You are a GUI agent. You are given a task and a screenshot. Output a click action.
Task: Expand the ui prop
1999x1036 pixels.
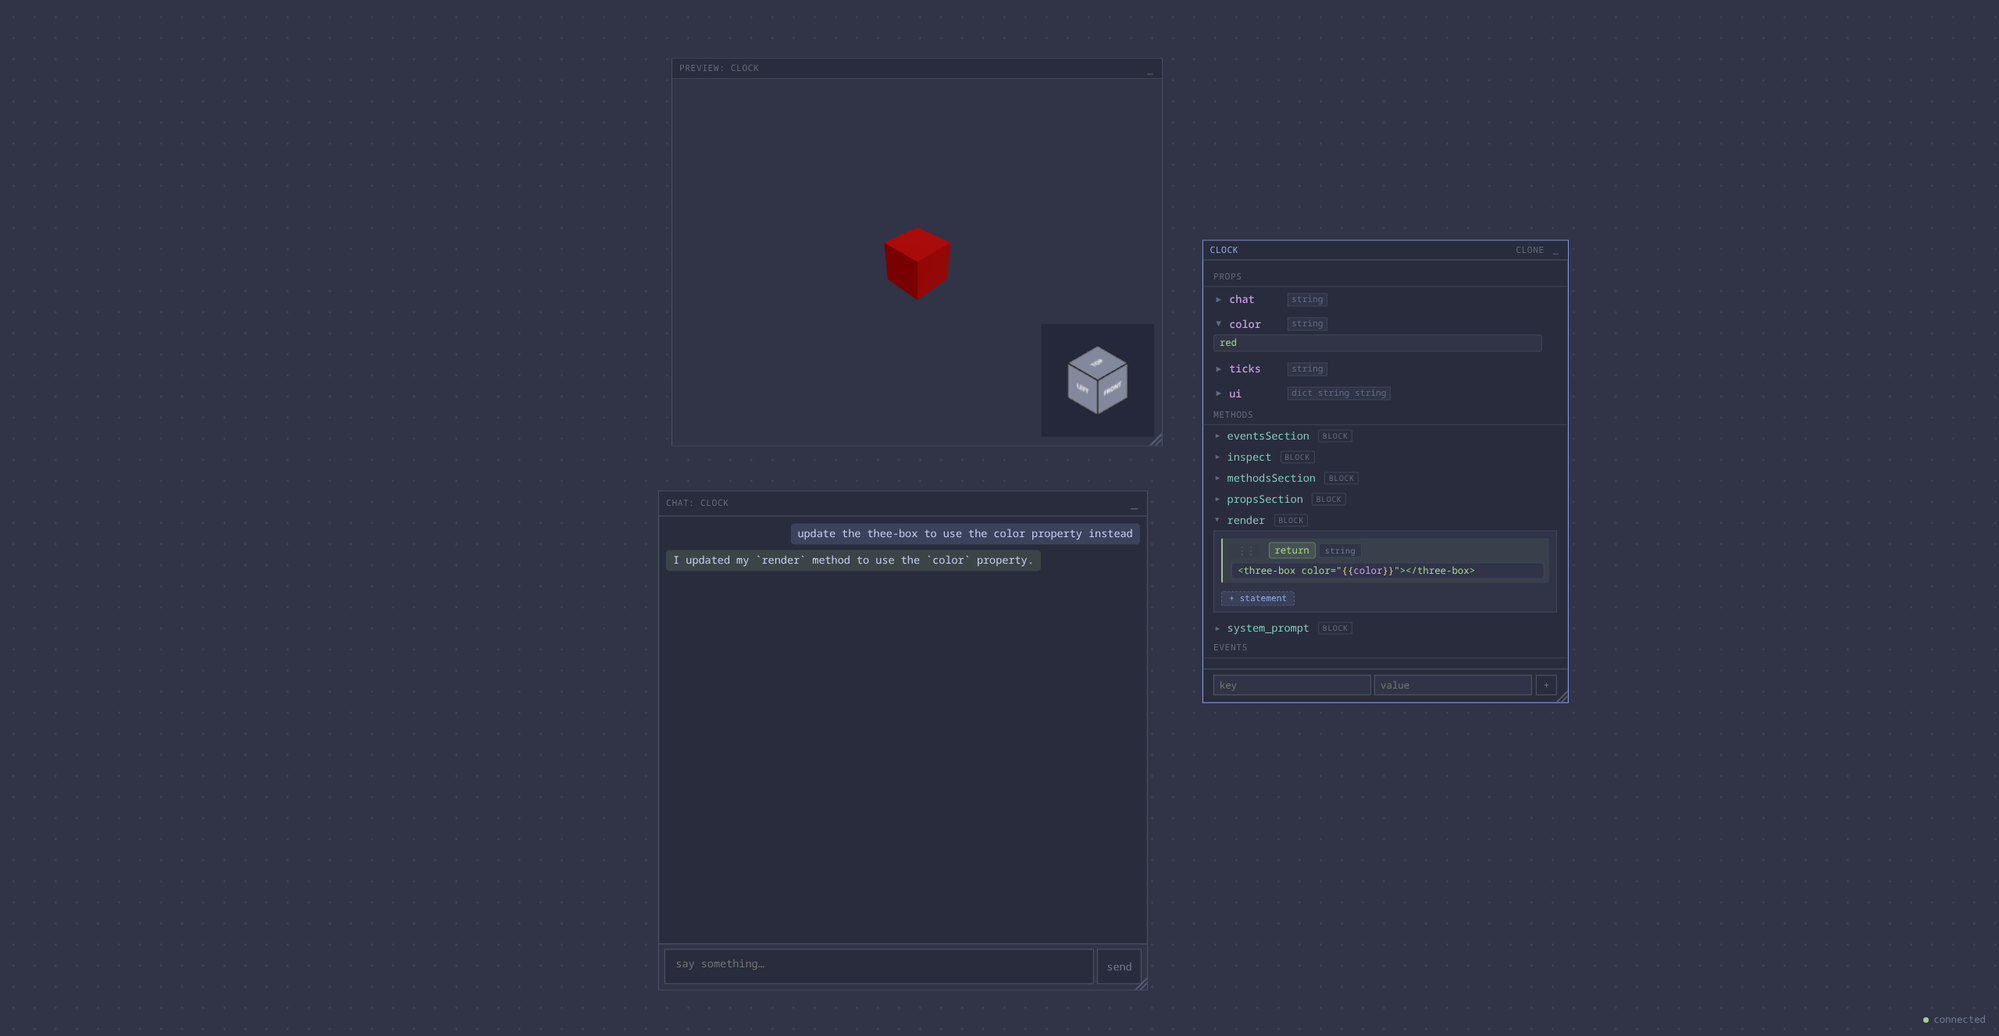[x=1218, y=393]
